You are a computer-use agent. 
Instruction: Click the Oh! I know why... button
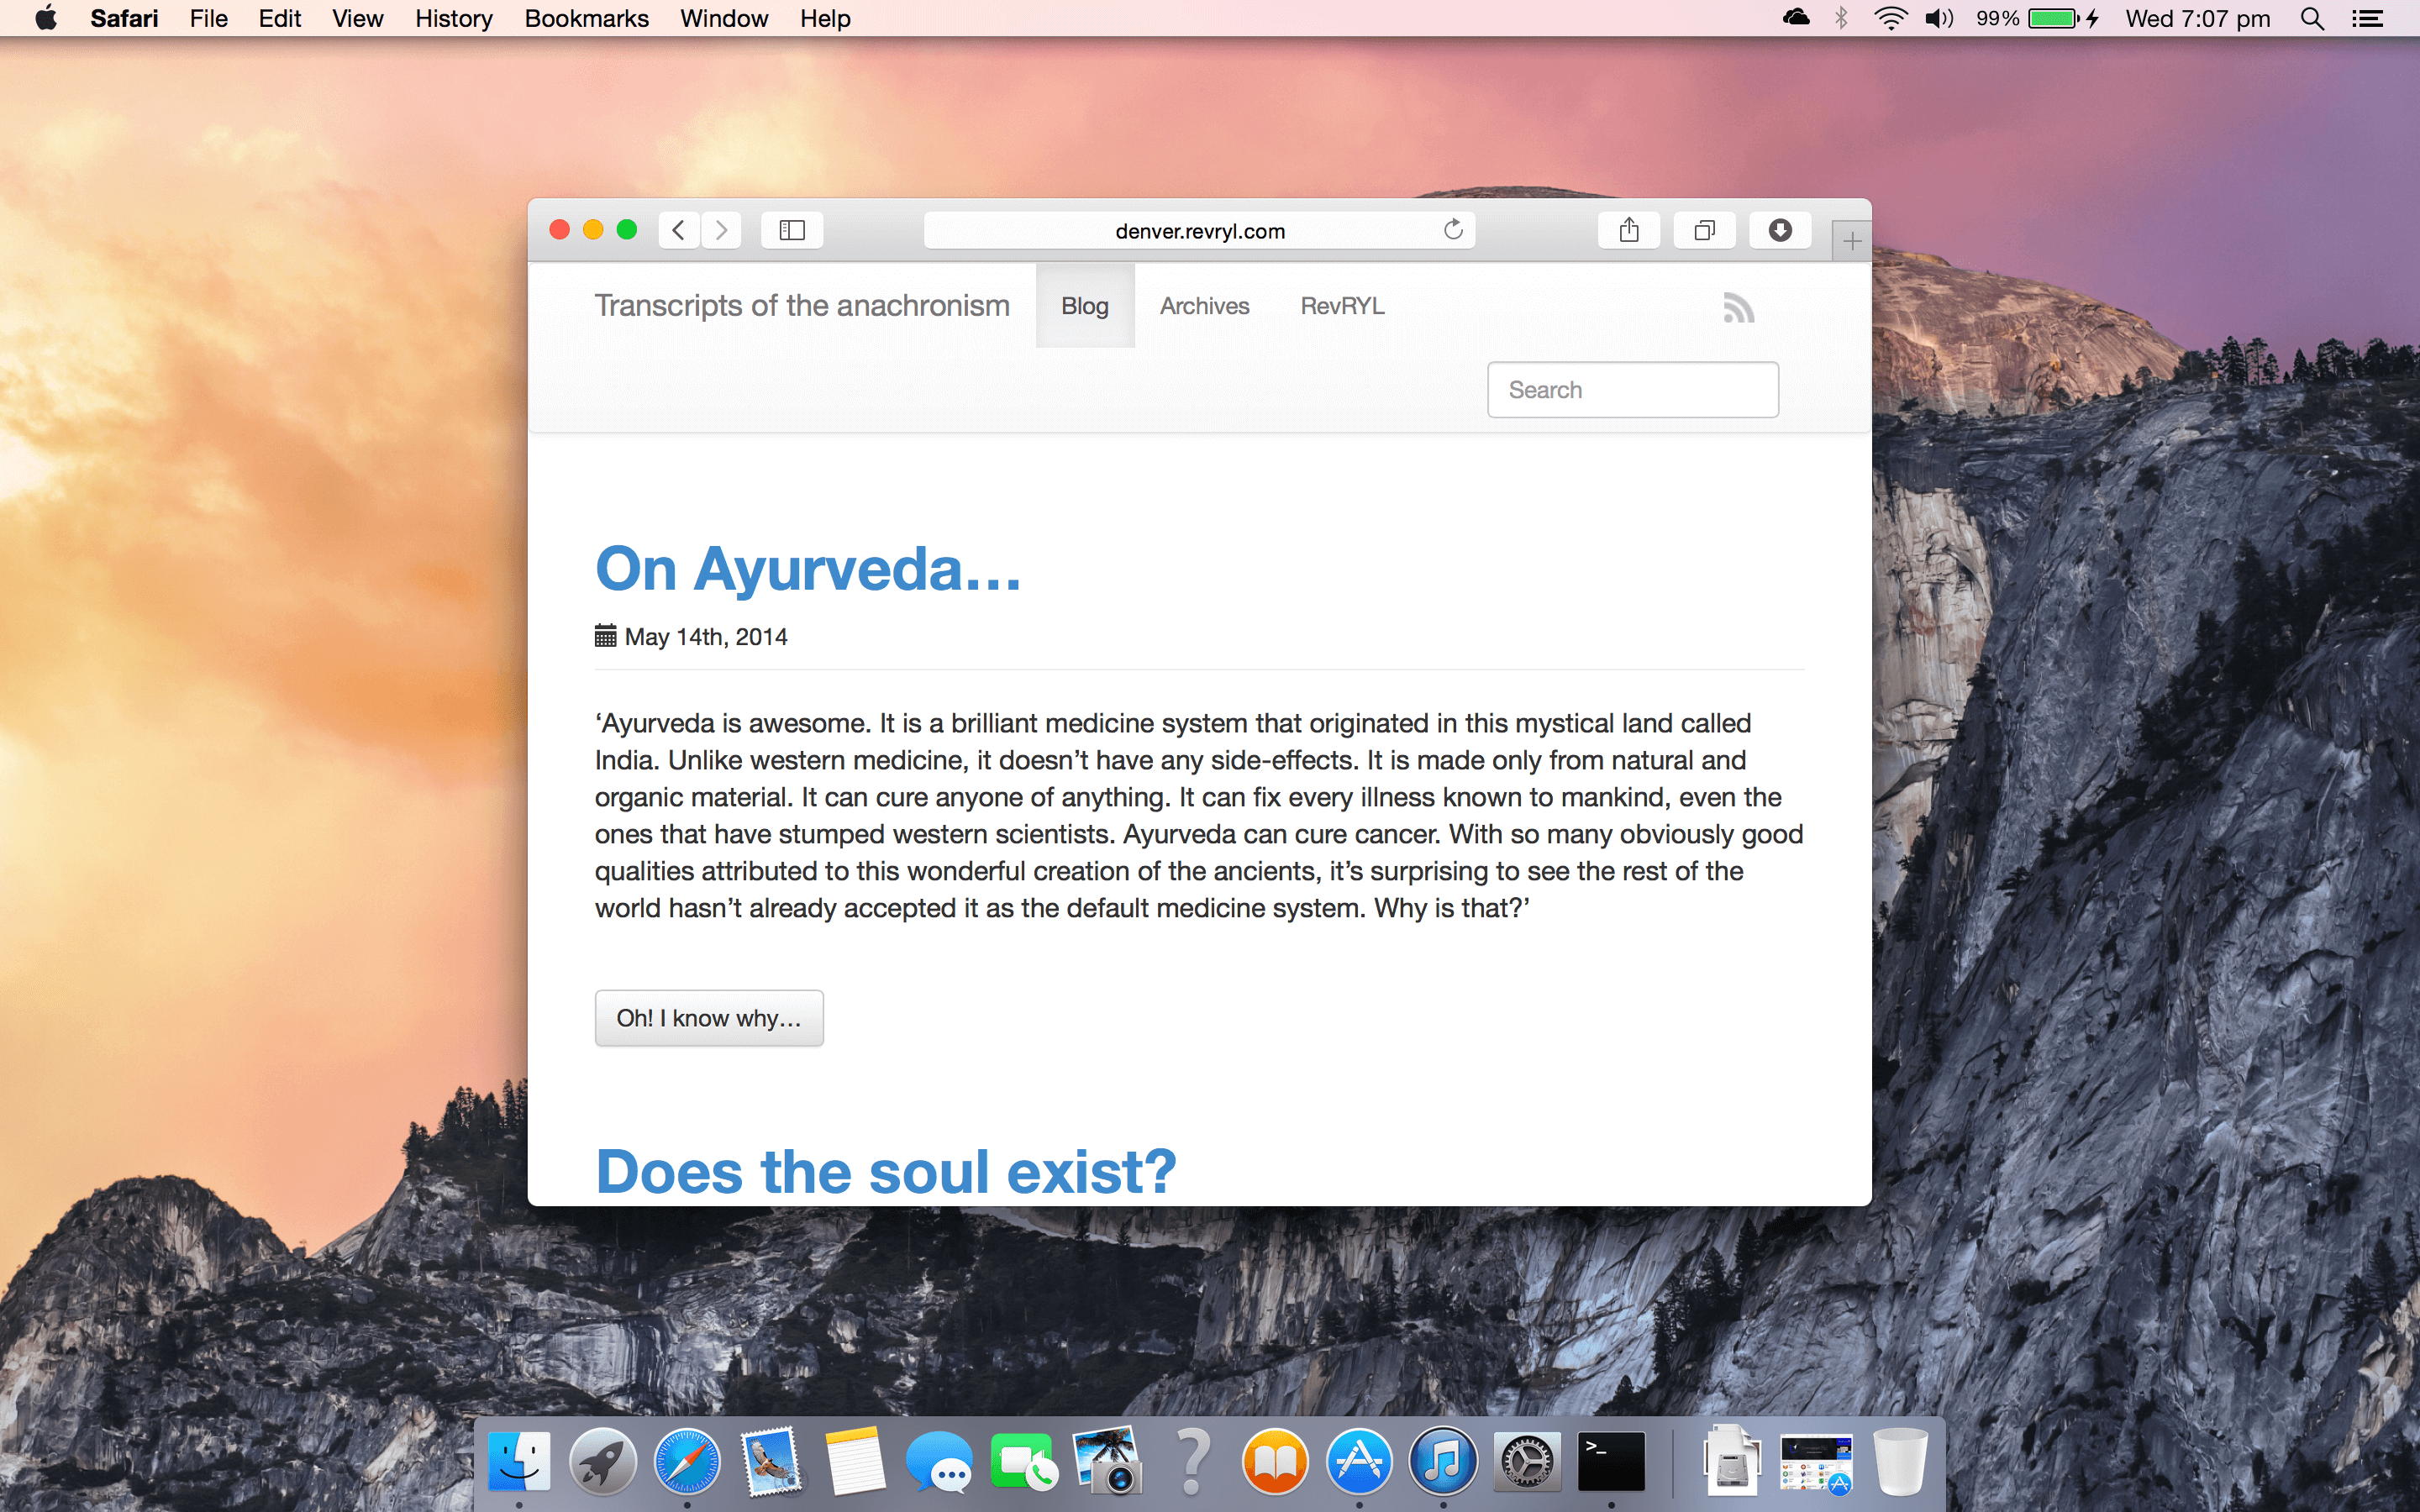pos(709,1018)
